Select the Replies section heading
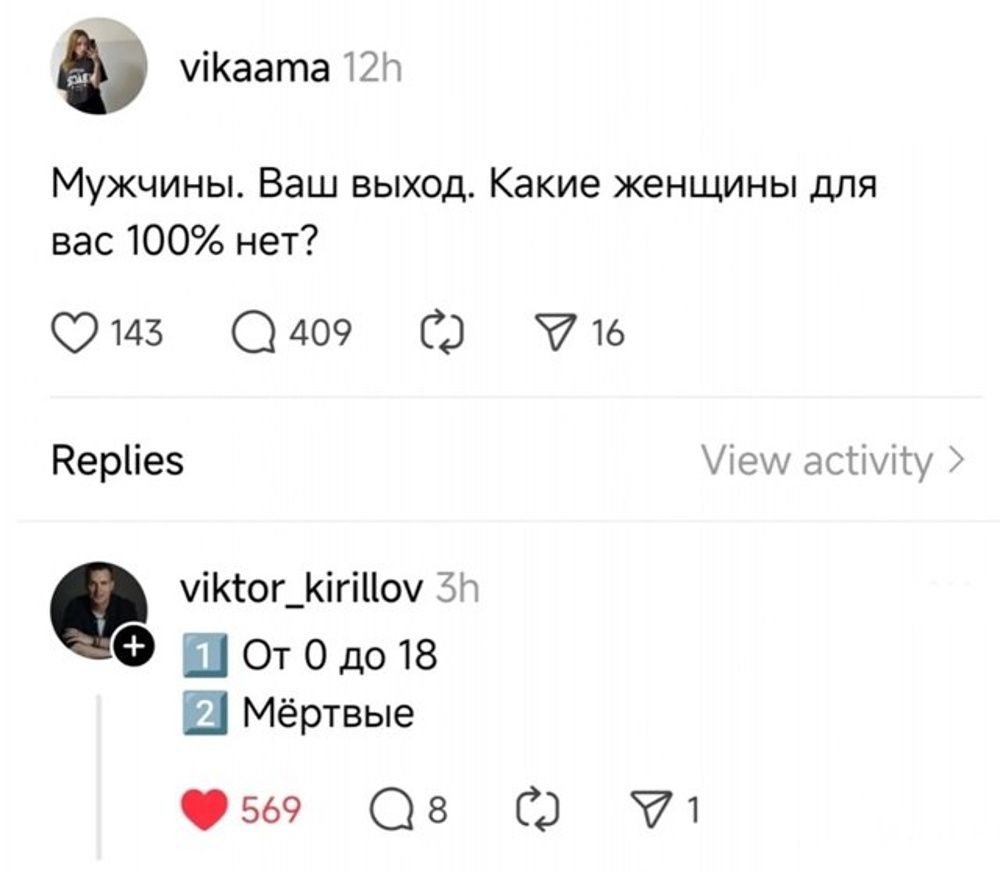The image size is (1000, 872). 117,461
